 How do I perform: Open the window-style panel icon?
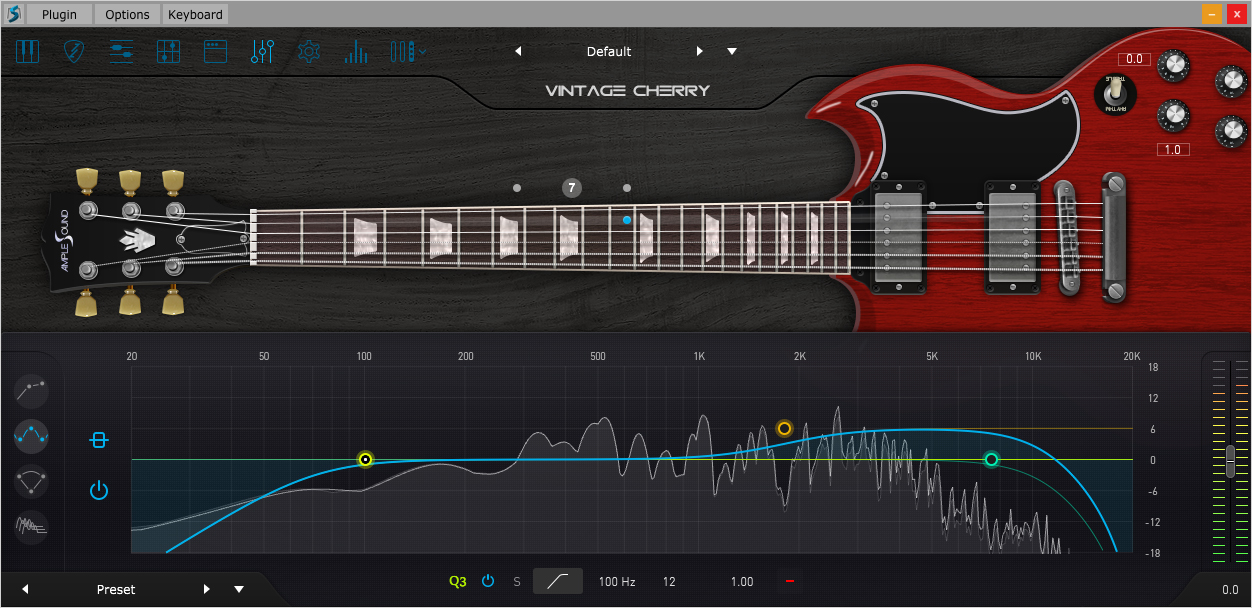coord(215,52)
